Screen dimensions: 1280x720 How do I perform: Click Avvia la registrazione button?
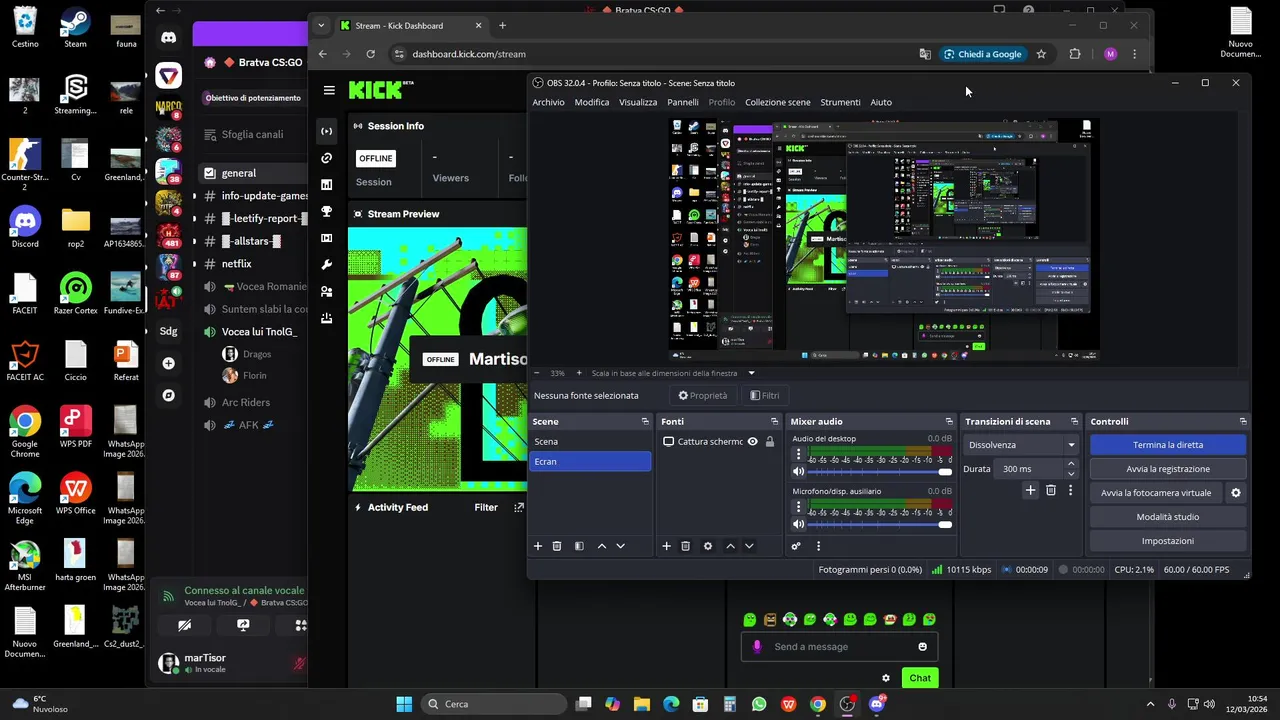click(x=1168, y=469)
